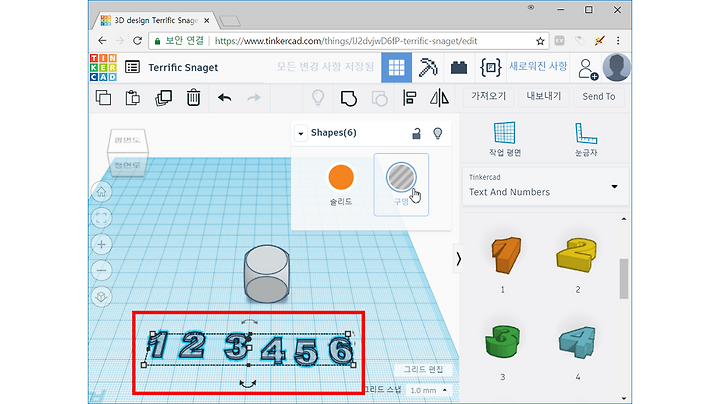This screenshot has width=720, height=404.
Task: Group the selected shapes
Action: point(349,98)
